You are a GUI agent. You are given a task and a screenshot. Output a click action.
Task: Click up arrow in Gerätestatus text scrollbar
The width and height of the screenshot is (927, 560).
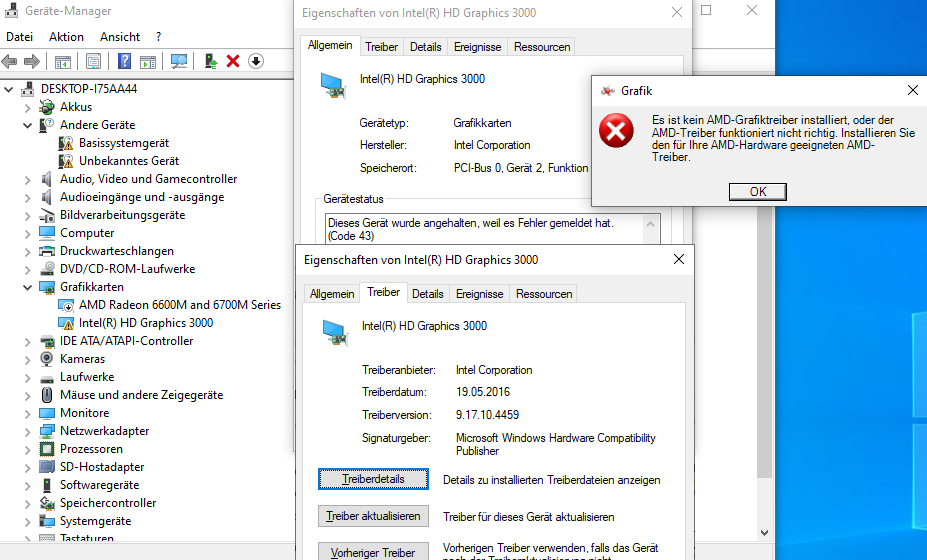tap(650, 224)
